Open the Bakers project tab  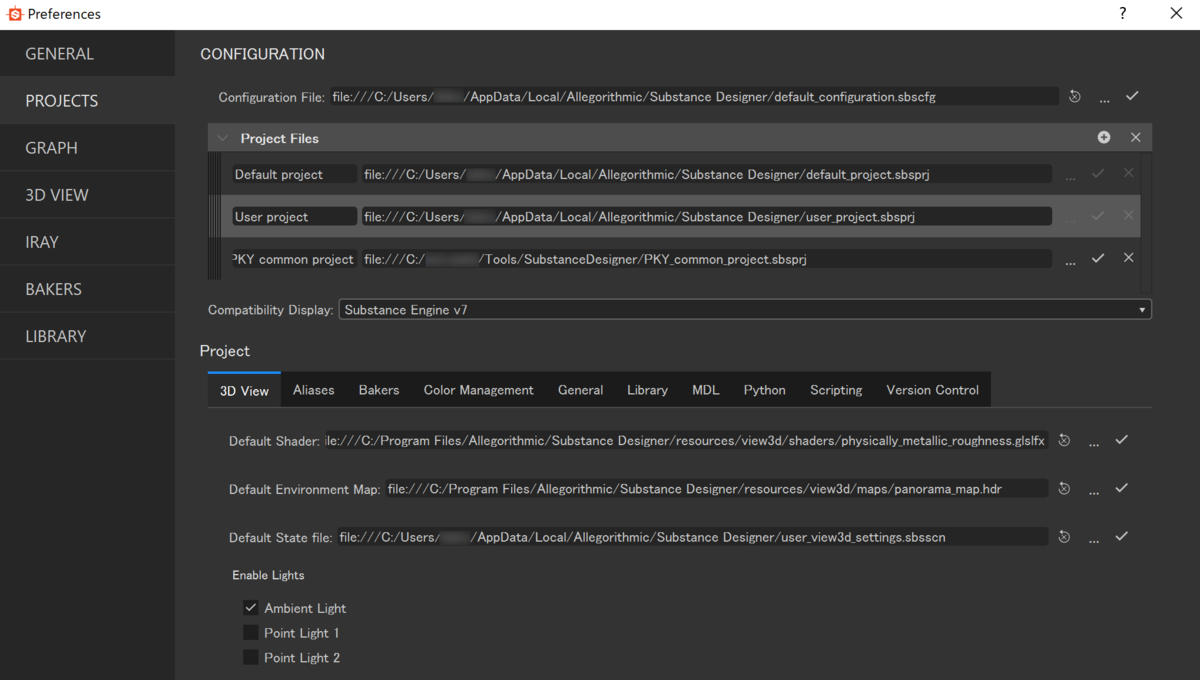379,390
